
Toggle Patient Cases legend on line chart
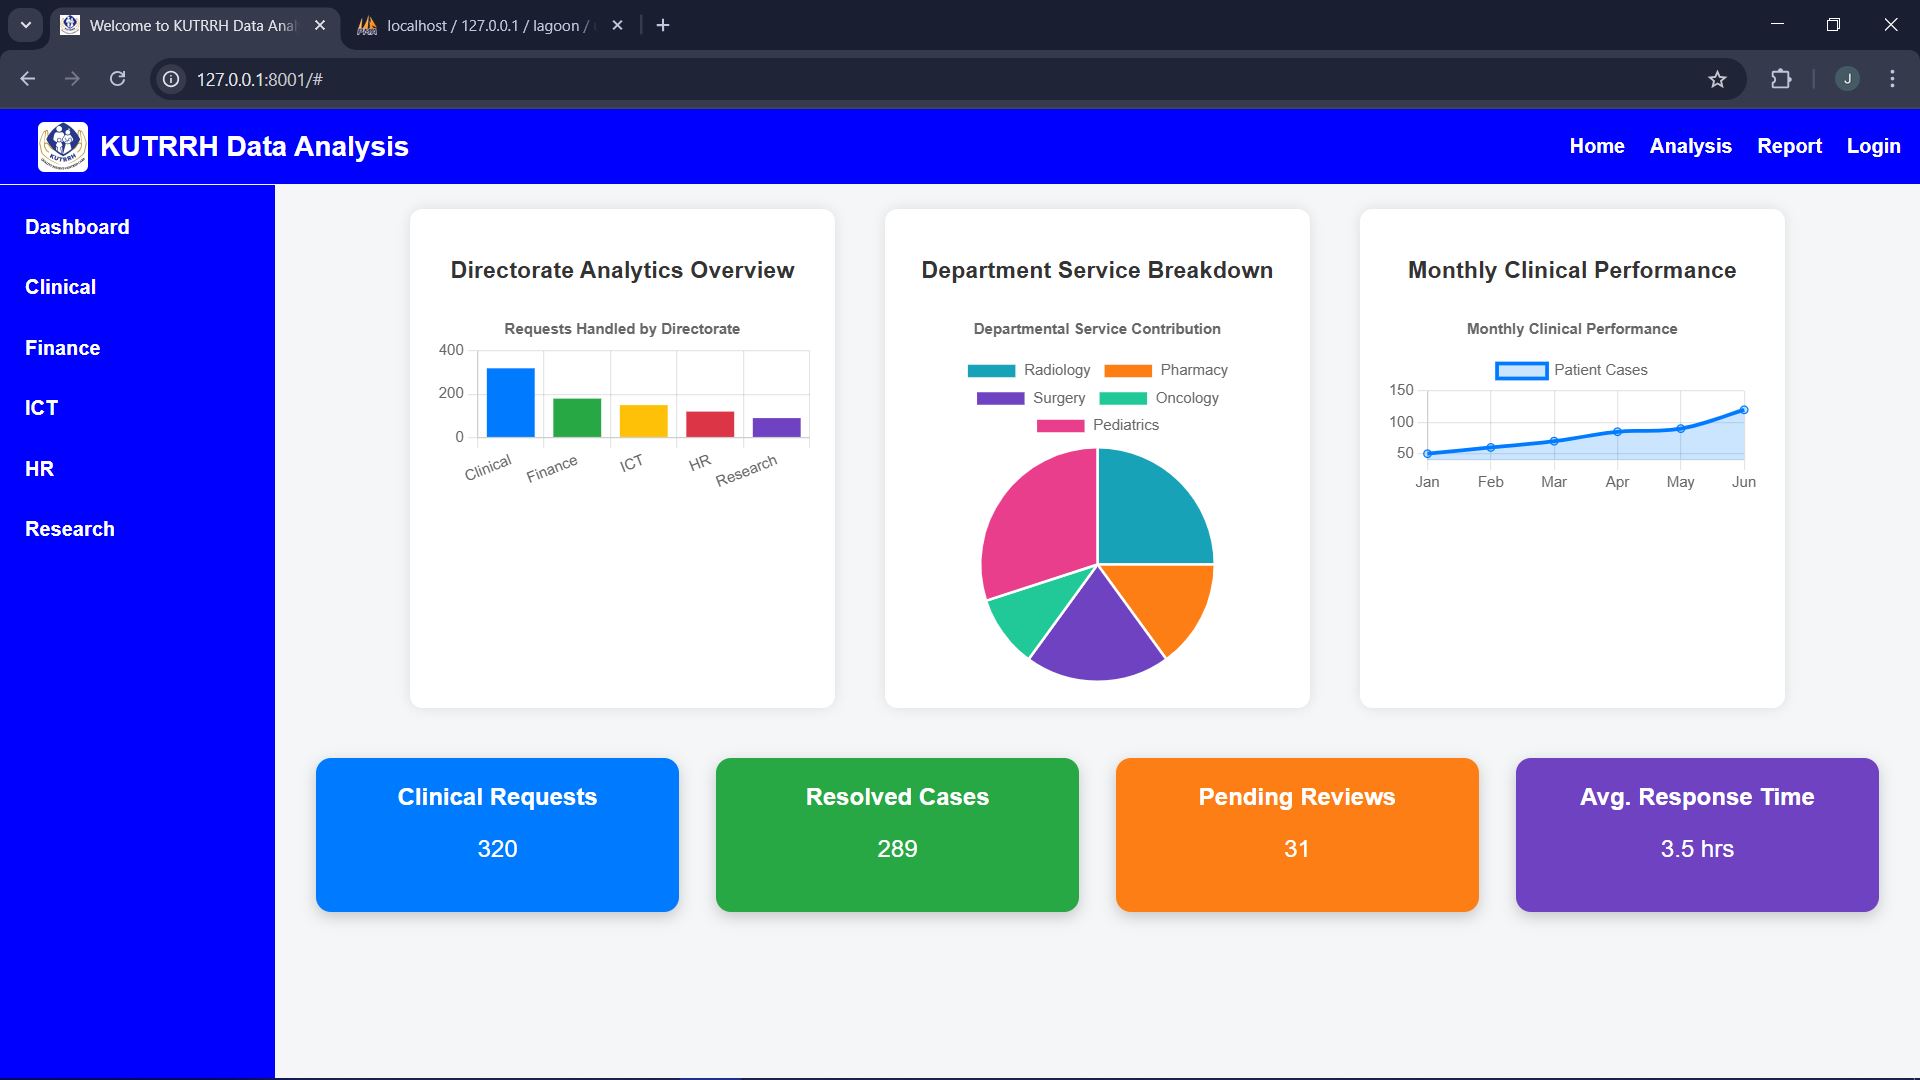coord(1571,370)
